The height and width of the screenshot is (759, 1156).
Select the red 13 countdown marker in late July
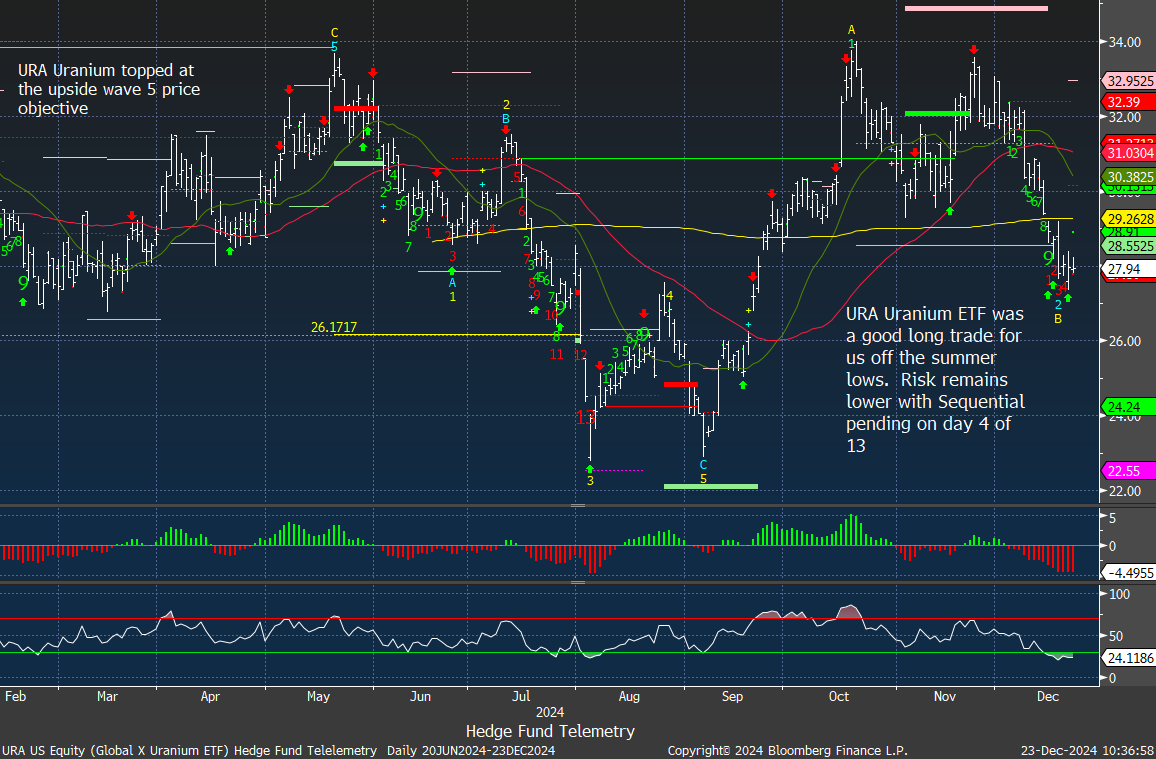[x=585, y=416]
